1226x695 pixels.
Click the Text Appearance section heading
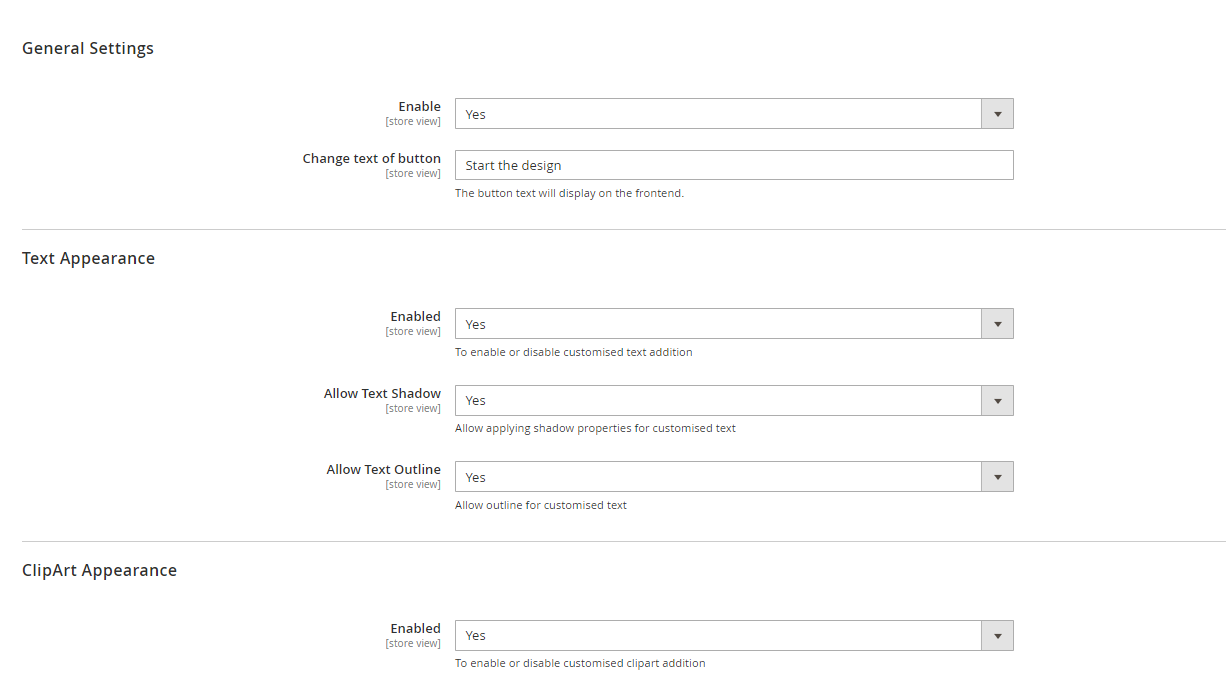pos(88,257)
